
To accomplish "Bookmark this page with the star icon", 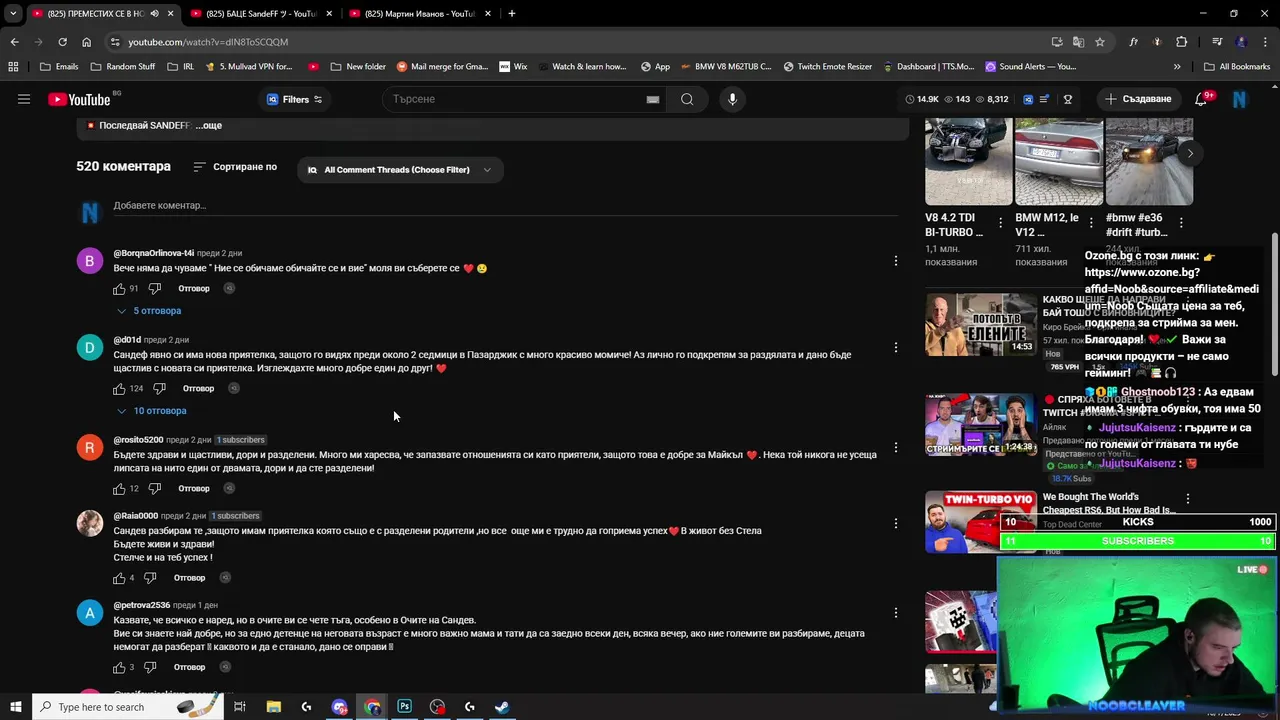I will (1100, 42).
